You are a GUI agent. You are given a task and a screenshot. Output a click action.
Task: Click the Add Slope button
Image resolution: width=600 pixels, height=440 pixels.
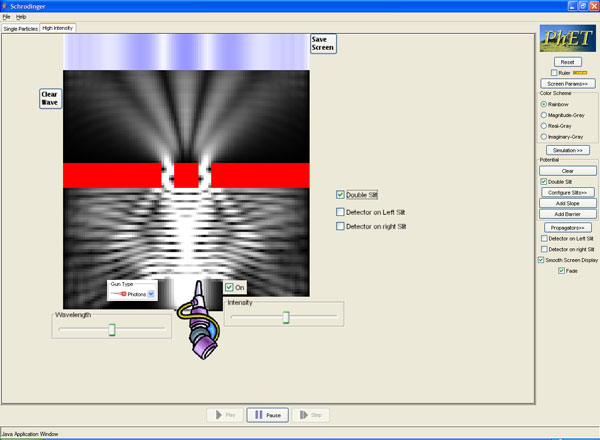(567, 203)
